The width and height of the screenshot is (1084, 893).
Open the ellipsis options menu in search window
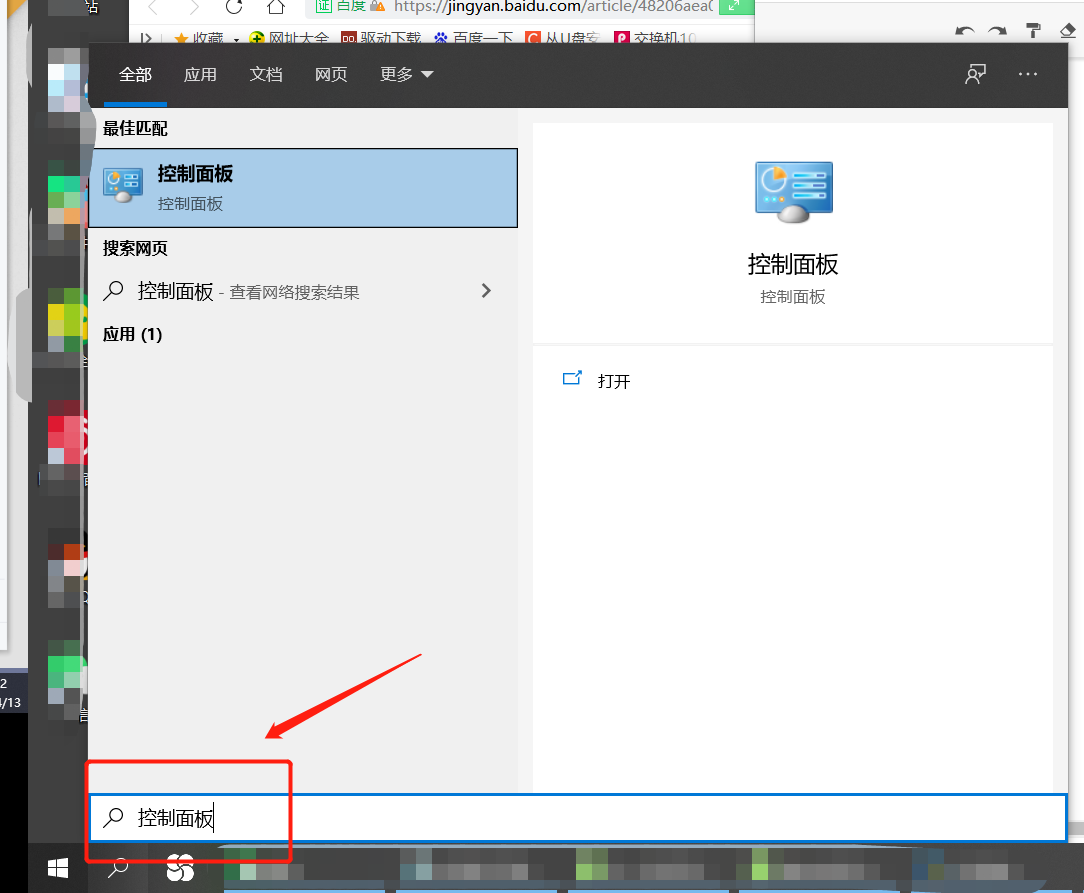pos(1027,73)
